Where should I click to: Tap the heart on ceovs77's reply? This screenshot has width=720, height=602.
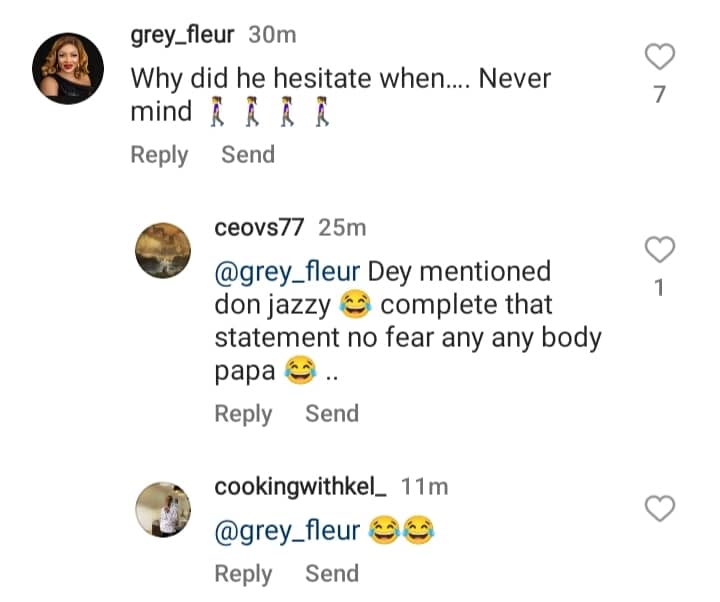click(x=660, y=249)
